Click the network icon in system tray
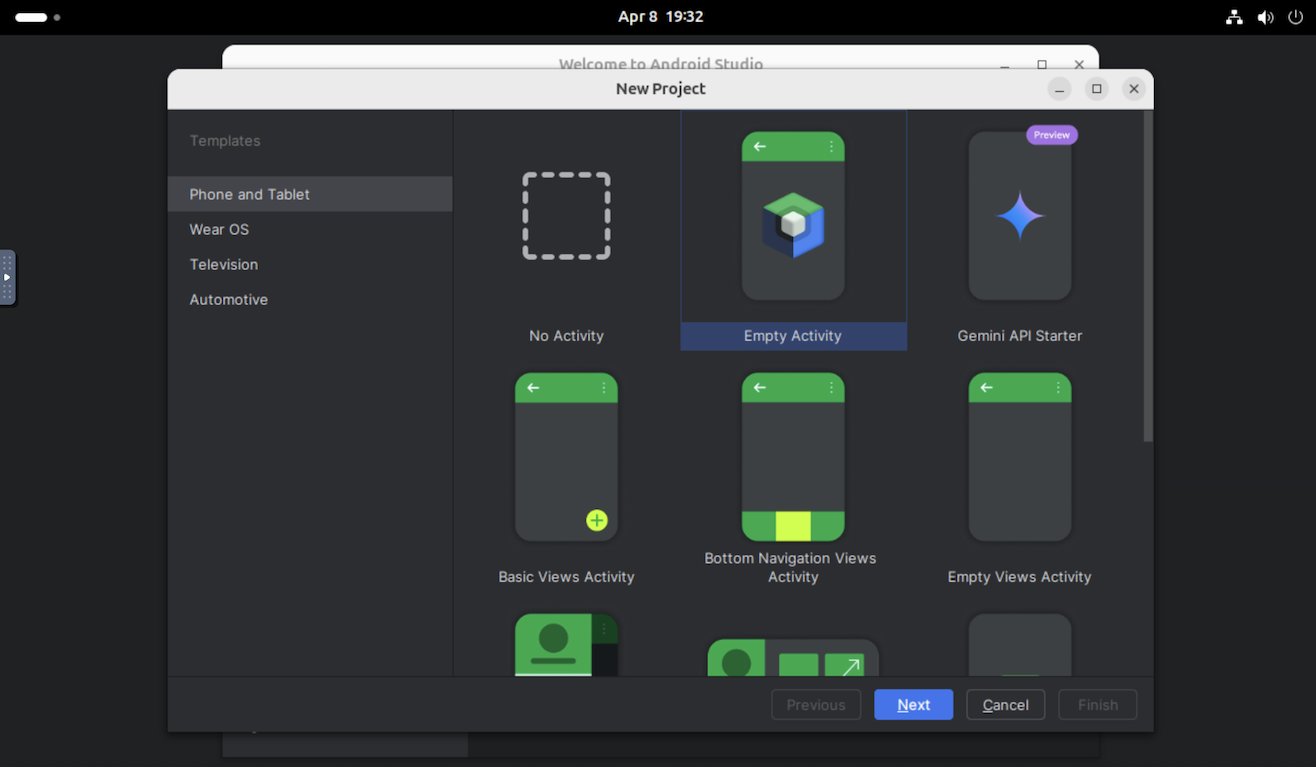The image size is (1316, 767). point(1234,17)
